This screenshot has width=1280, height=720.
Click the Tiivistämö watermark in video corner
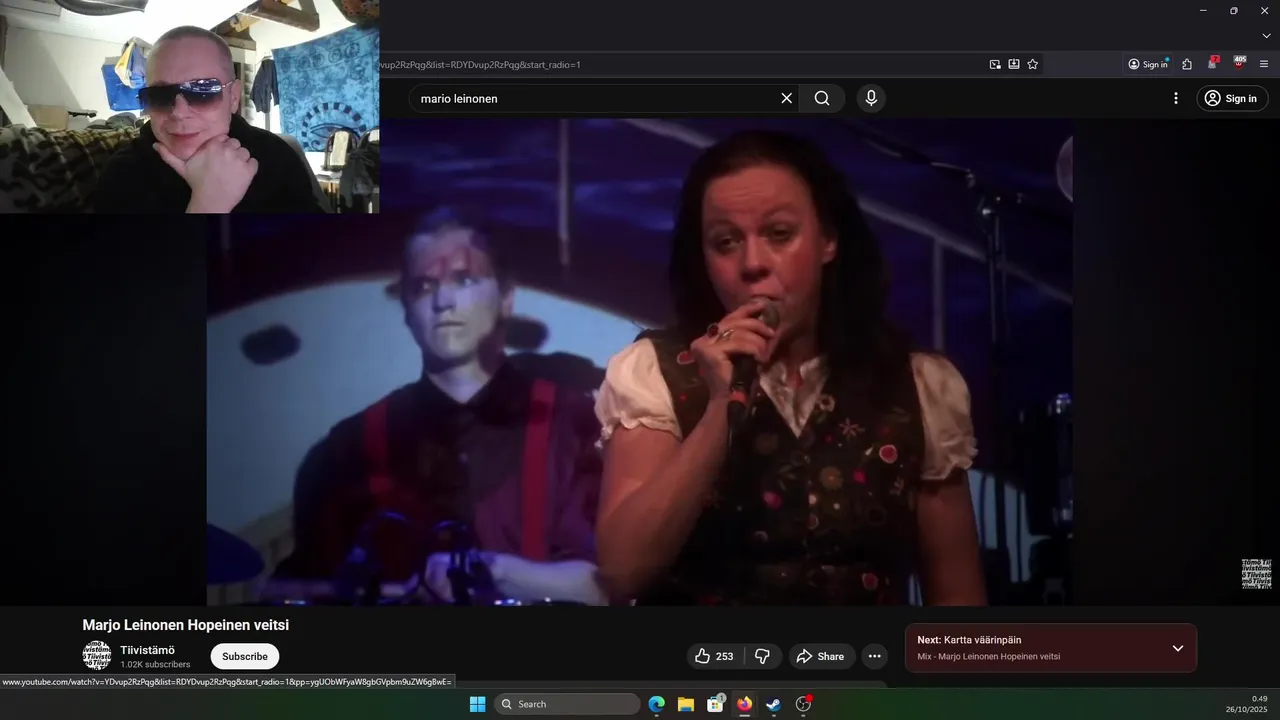(x=1256, y=574)
